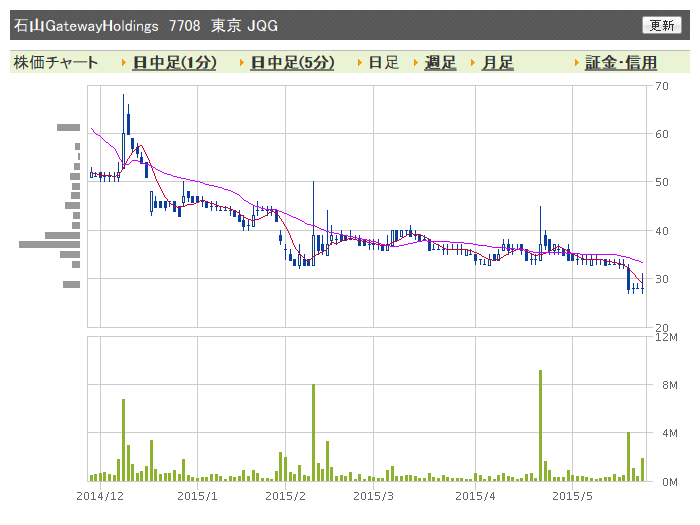Click the orange arrow before 月足
This screenshot has height=525, width=700.
point(473,63)
